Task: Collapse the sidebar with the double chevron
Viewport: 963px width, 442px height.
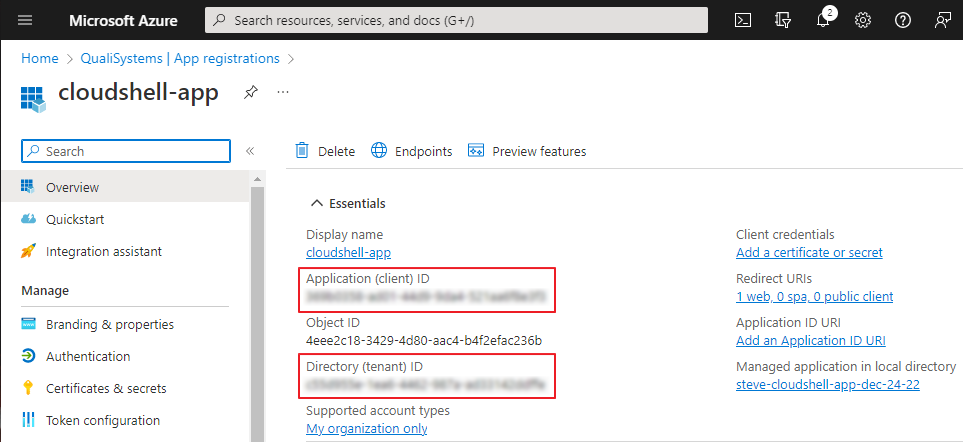Action: coord(250,151)
